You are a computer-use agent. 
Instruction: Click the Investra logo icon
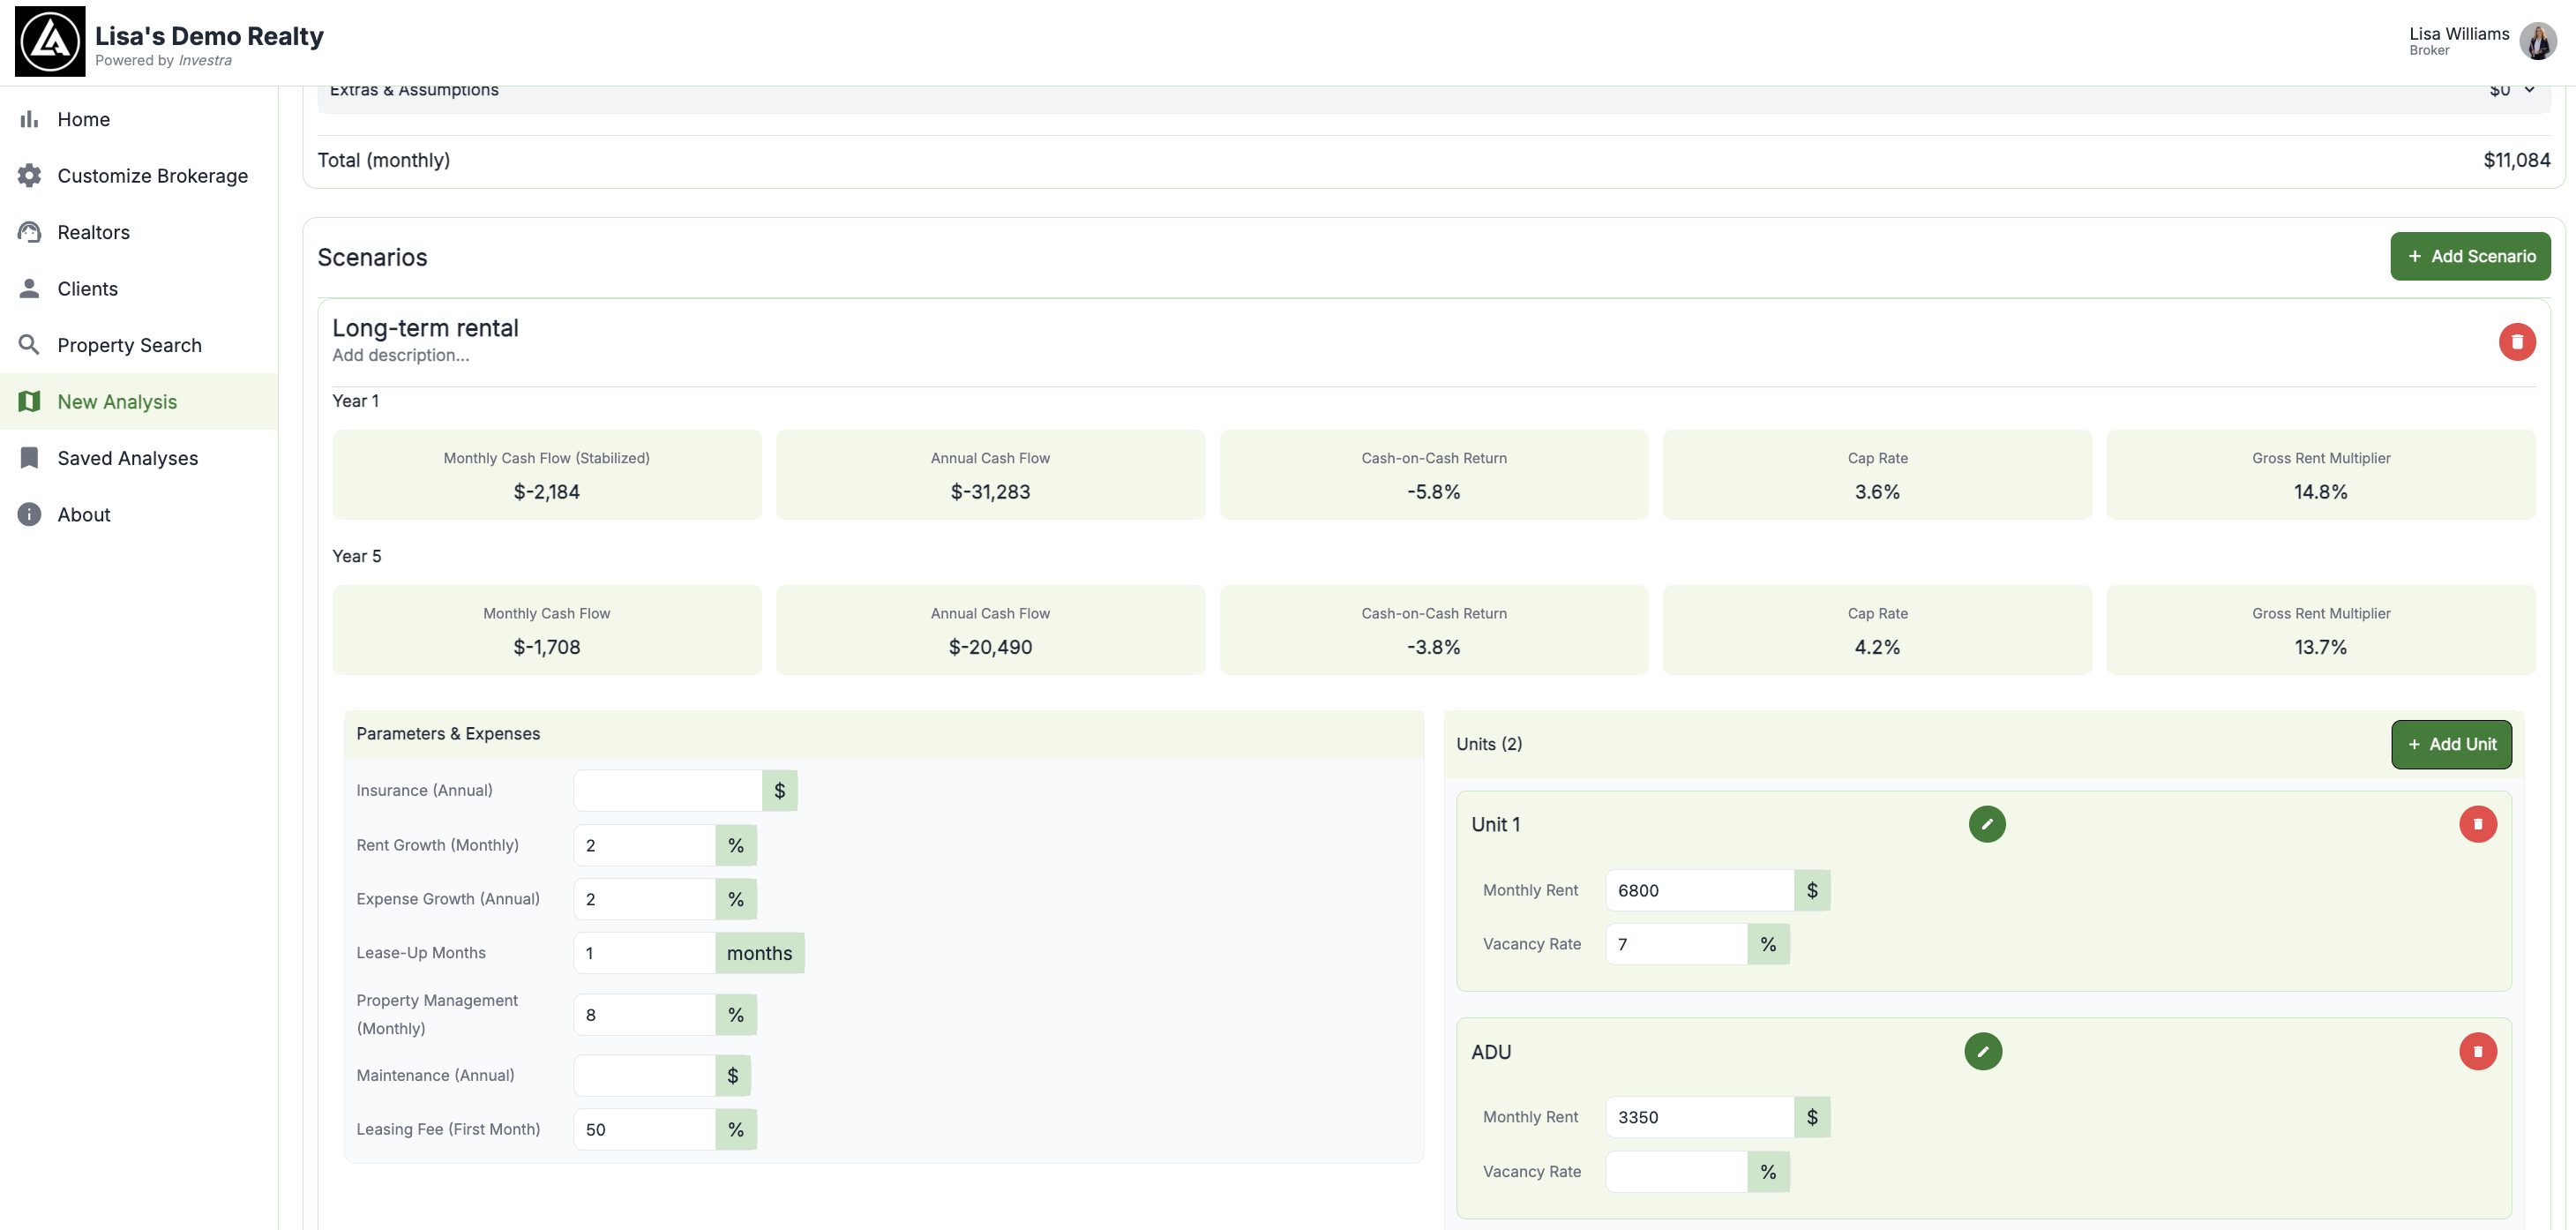coord(50,42)
